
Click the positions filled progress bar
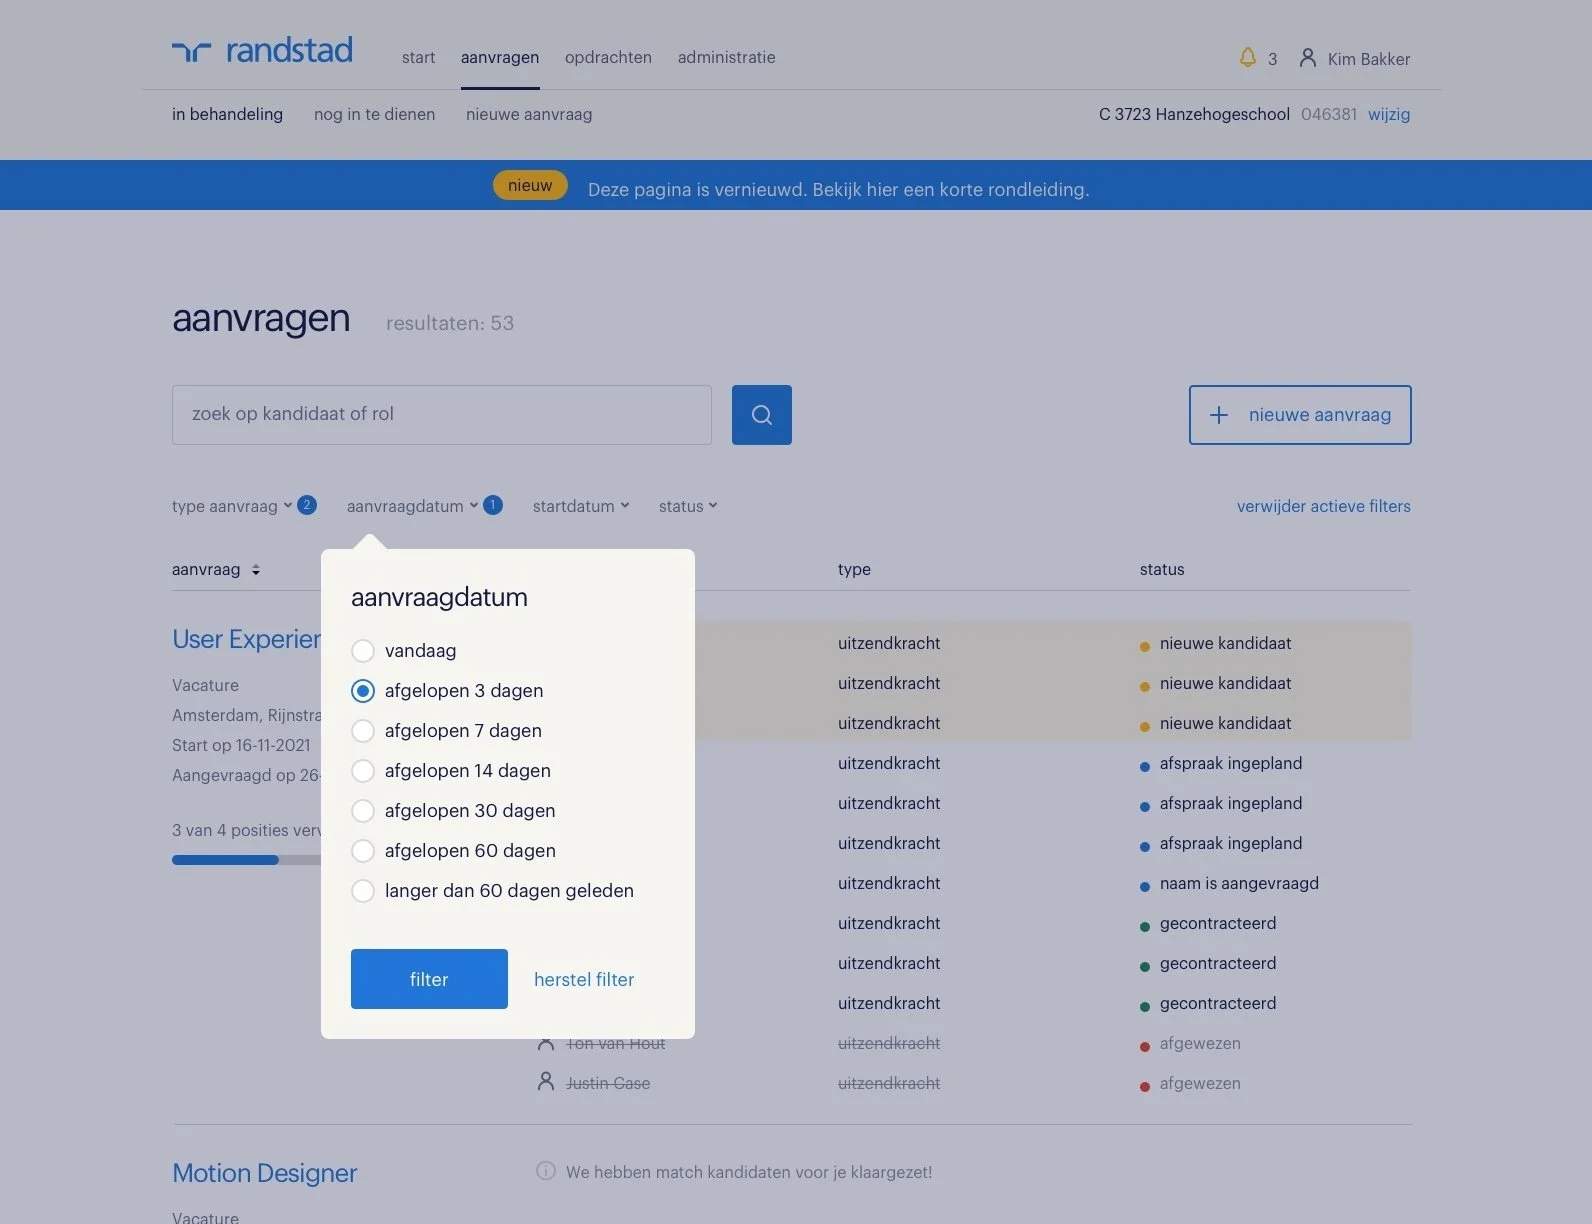[x=247, y=860]
